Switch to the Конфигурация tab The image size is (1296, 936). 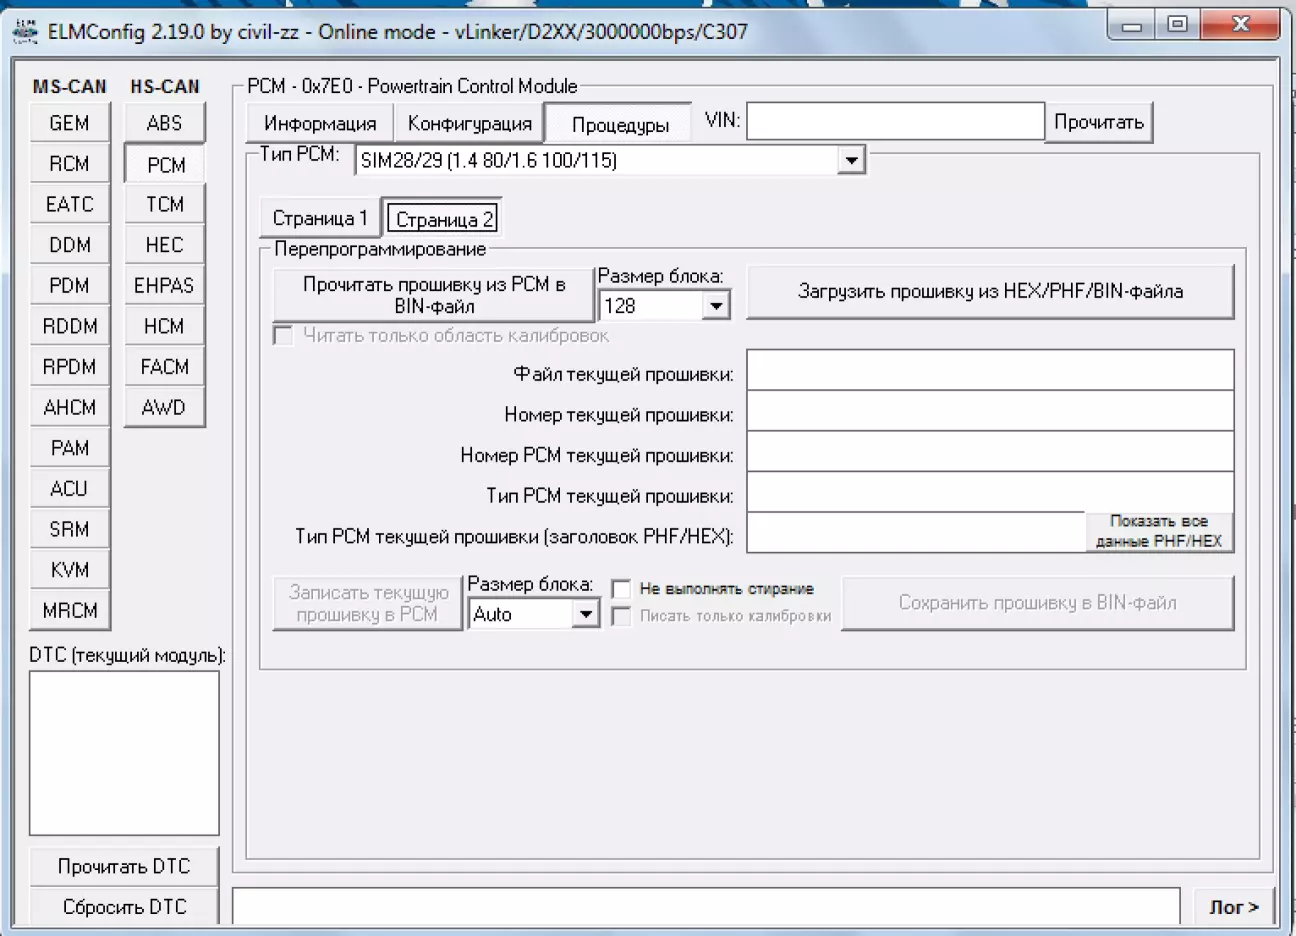[x=469, y=124]
